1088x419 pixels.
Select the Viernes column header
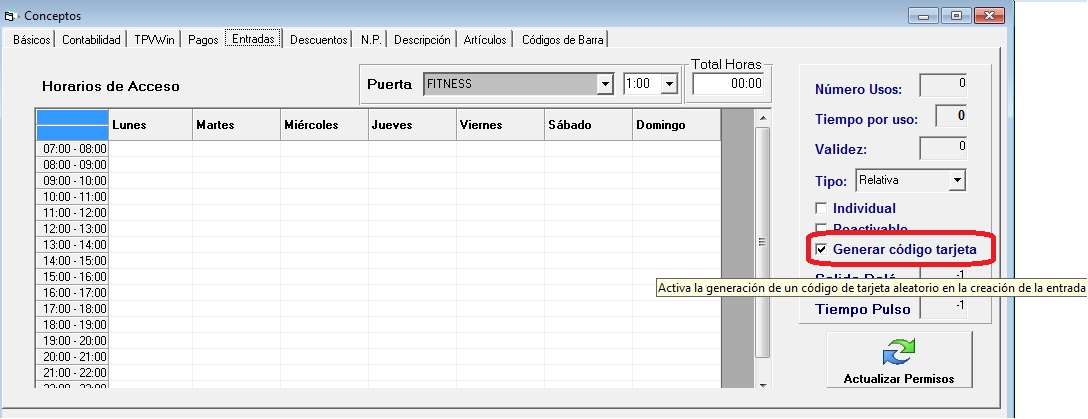pos(500,125)
